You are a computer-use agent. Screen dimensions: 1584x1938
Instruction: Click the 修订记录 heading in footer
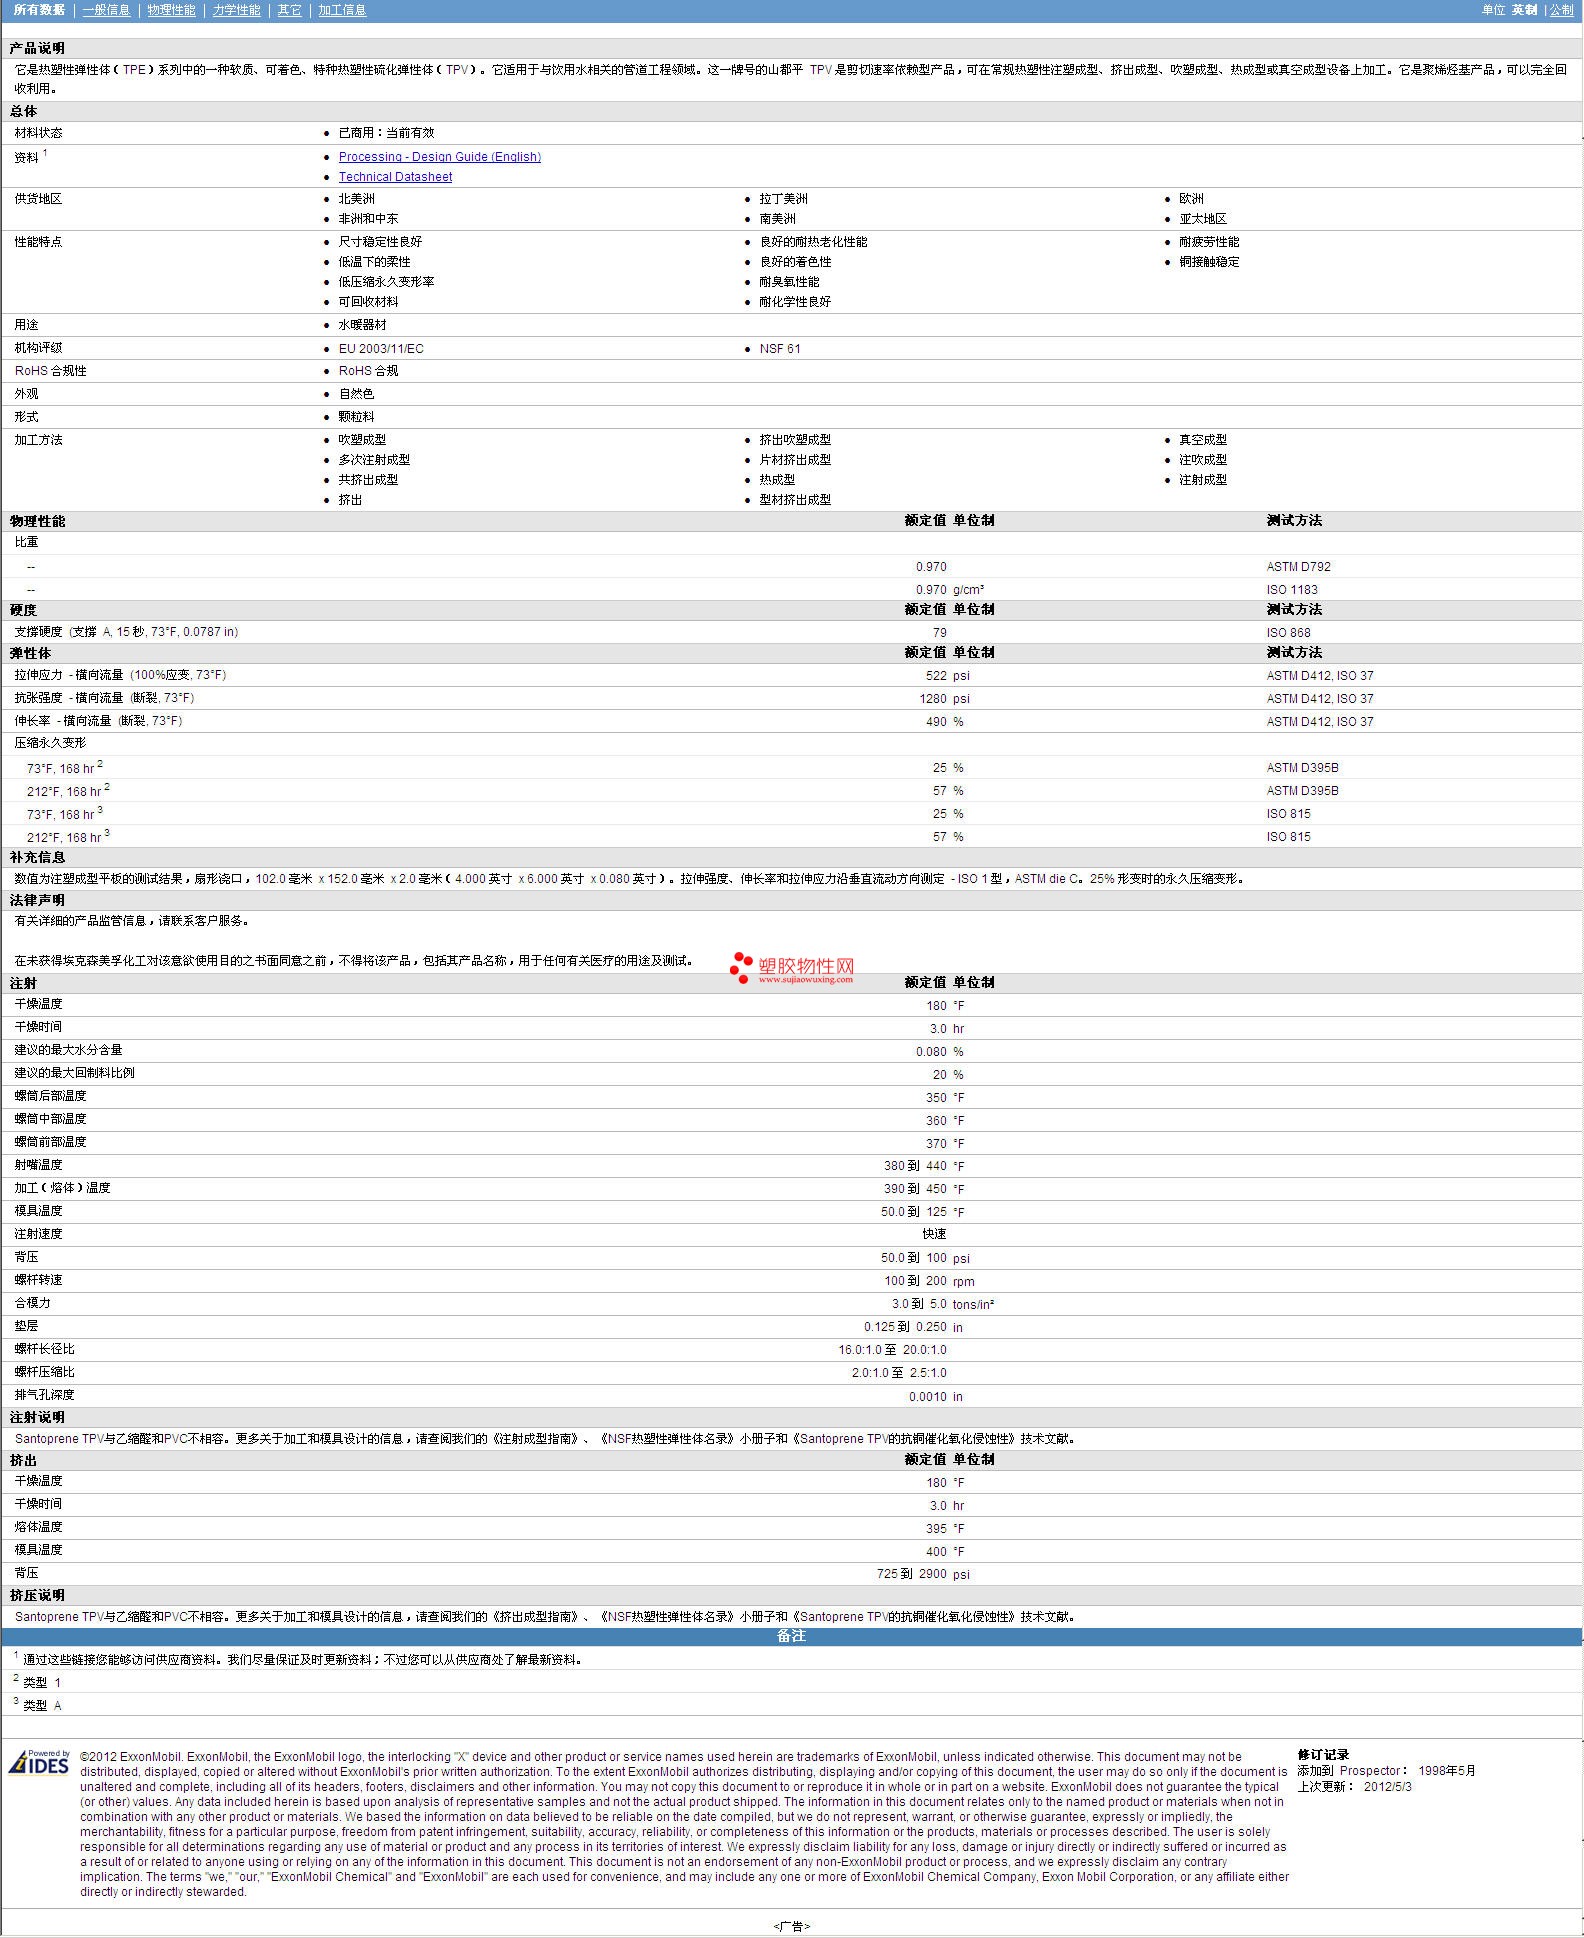click(x=1323, y=1754)
